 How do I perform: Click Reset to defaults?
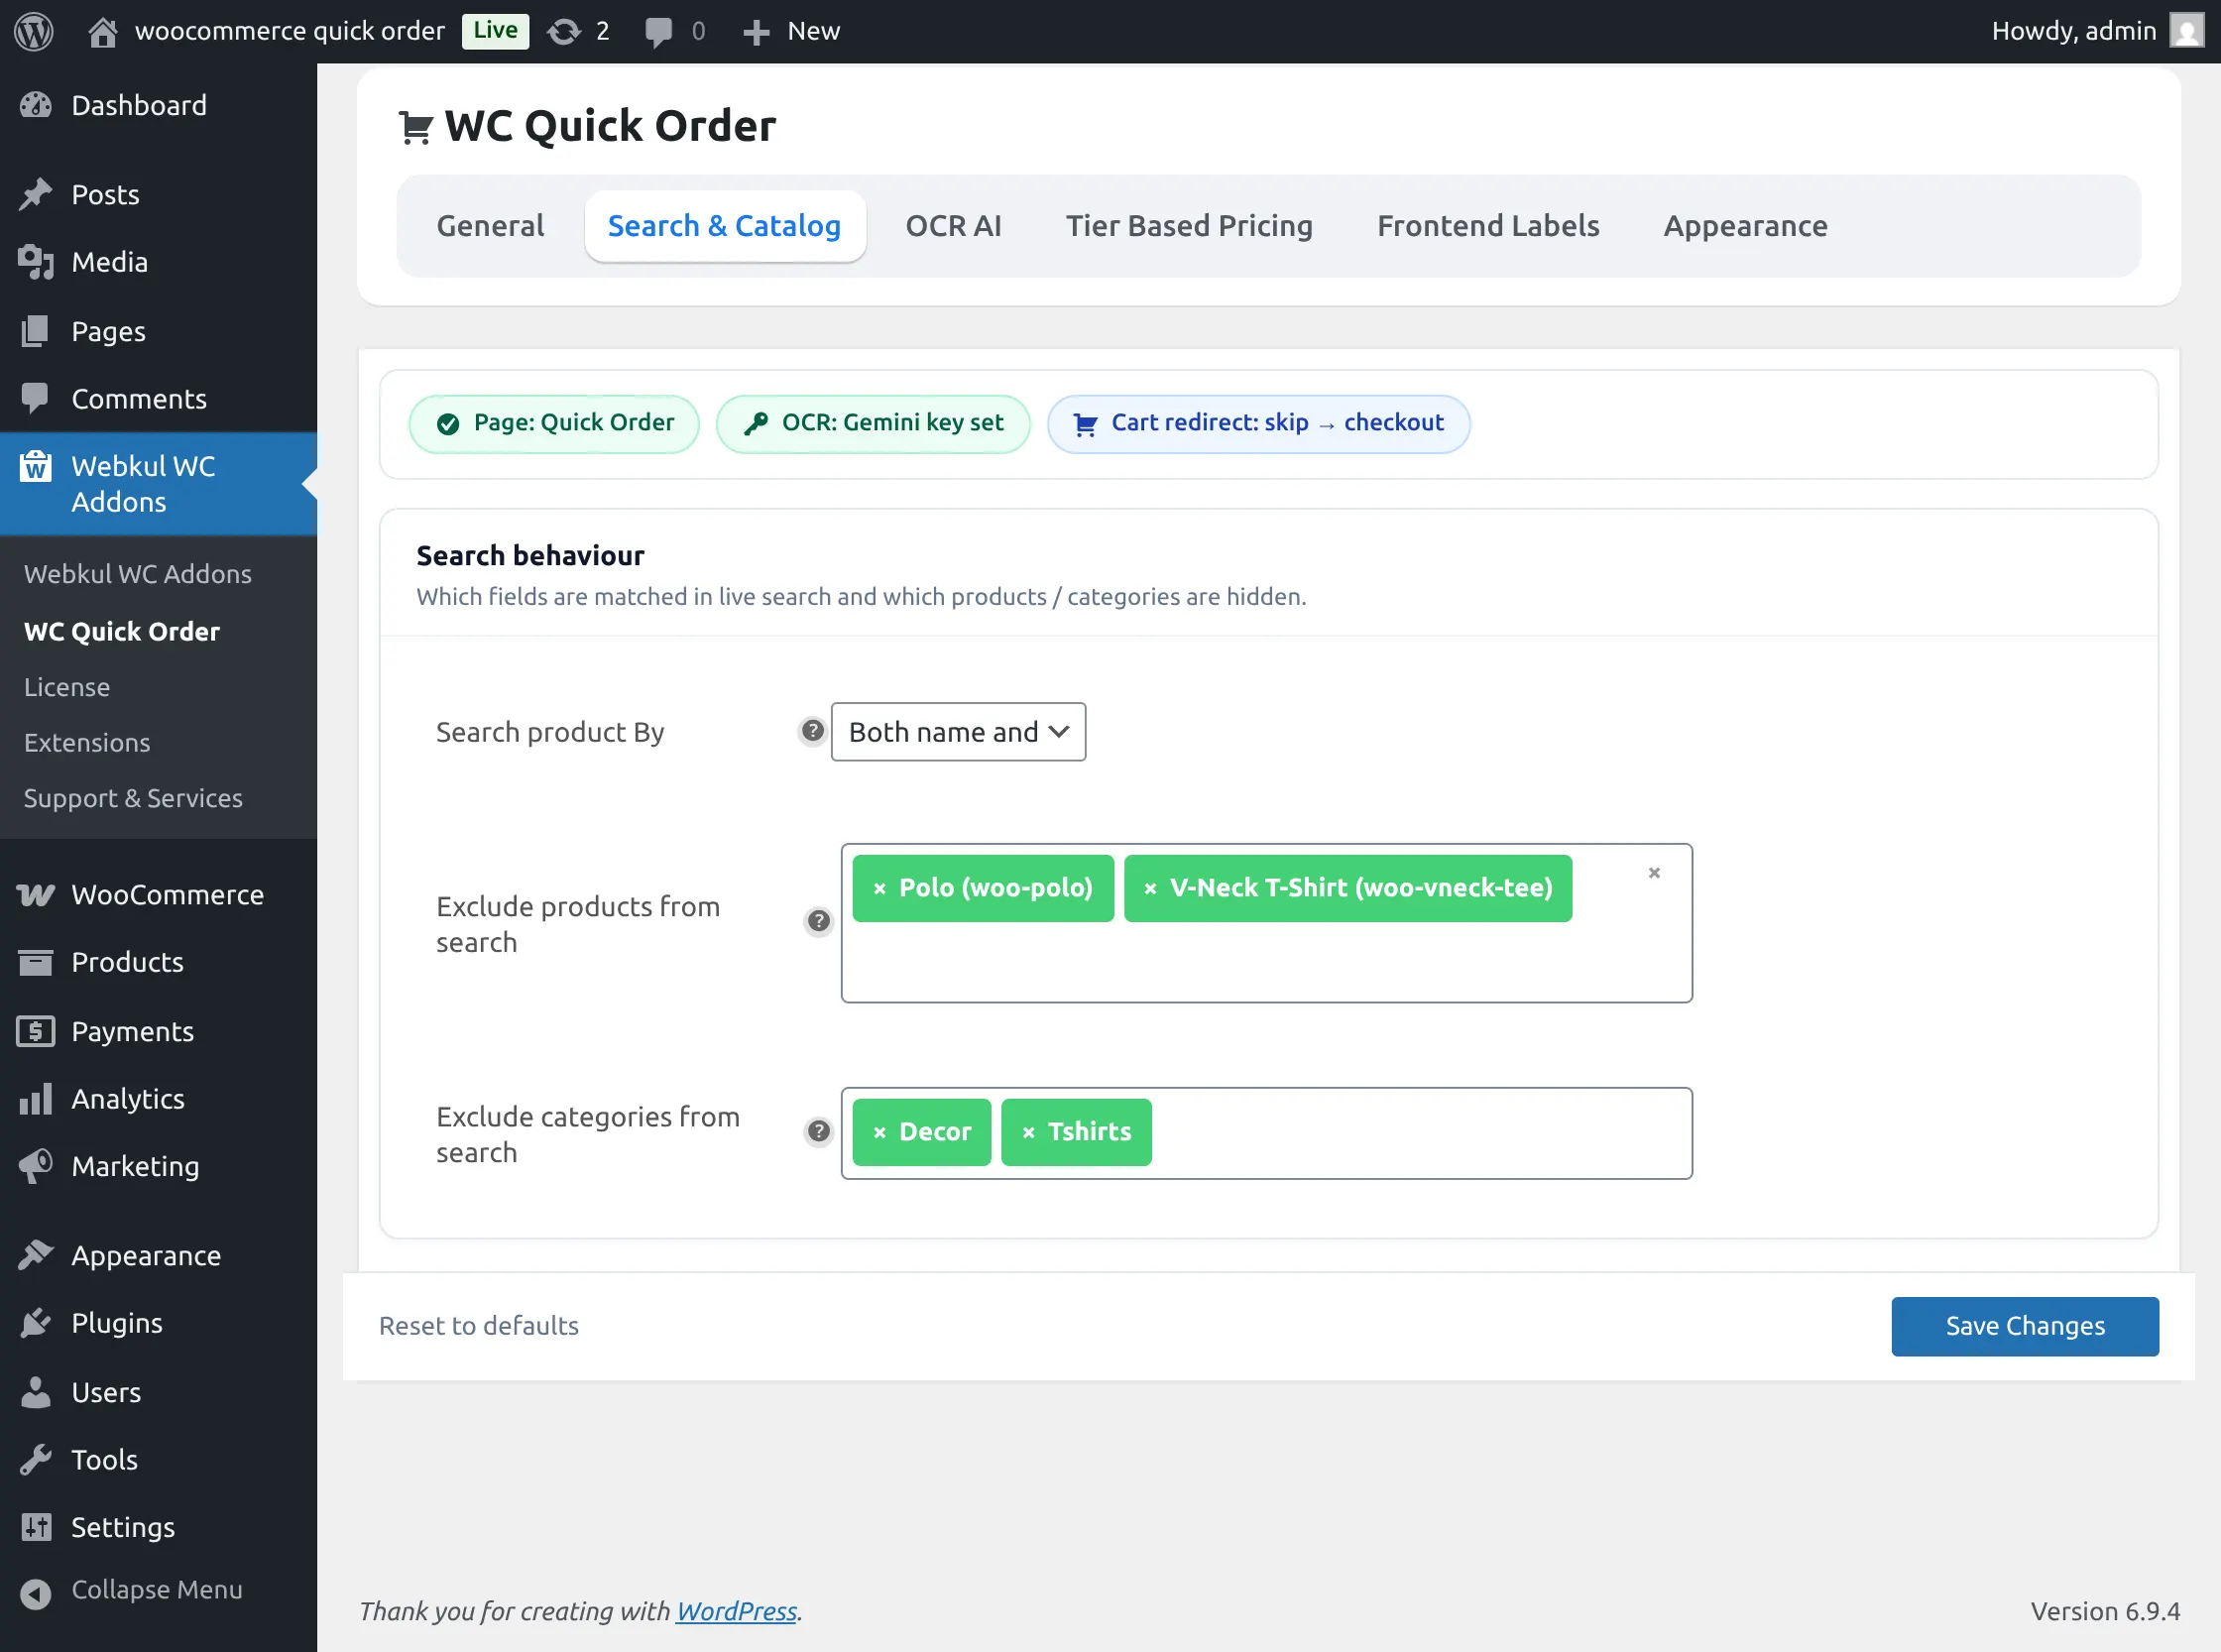coord(479,1326)
